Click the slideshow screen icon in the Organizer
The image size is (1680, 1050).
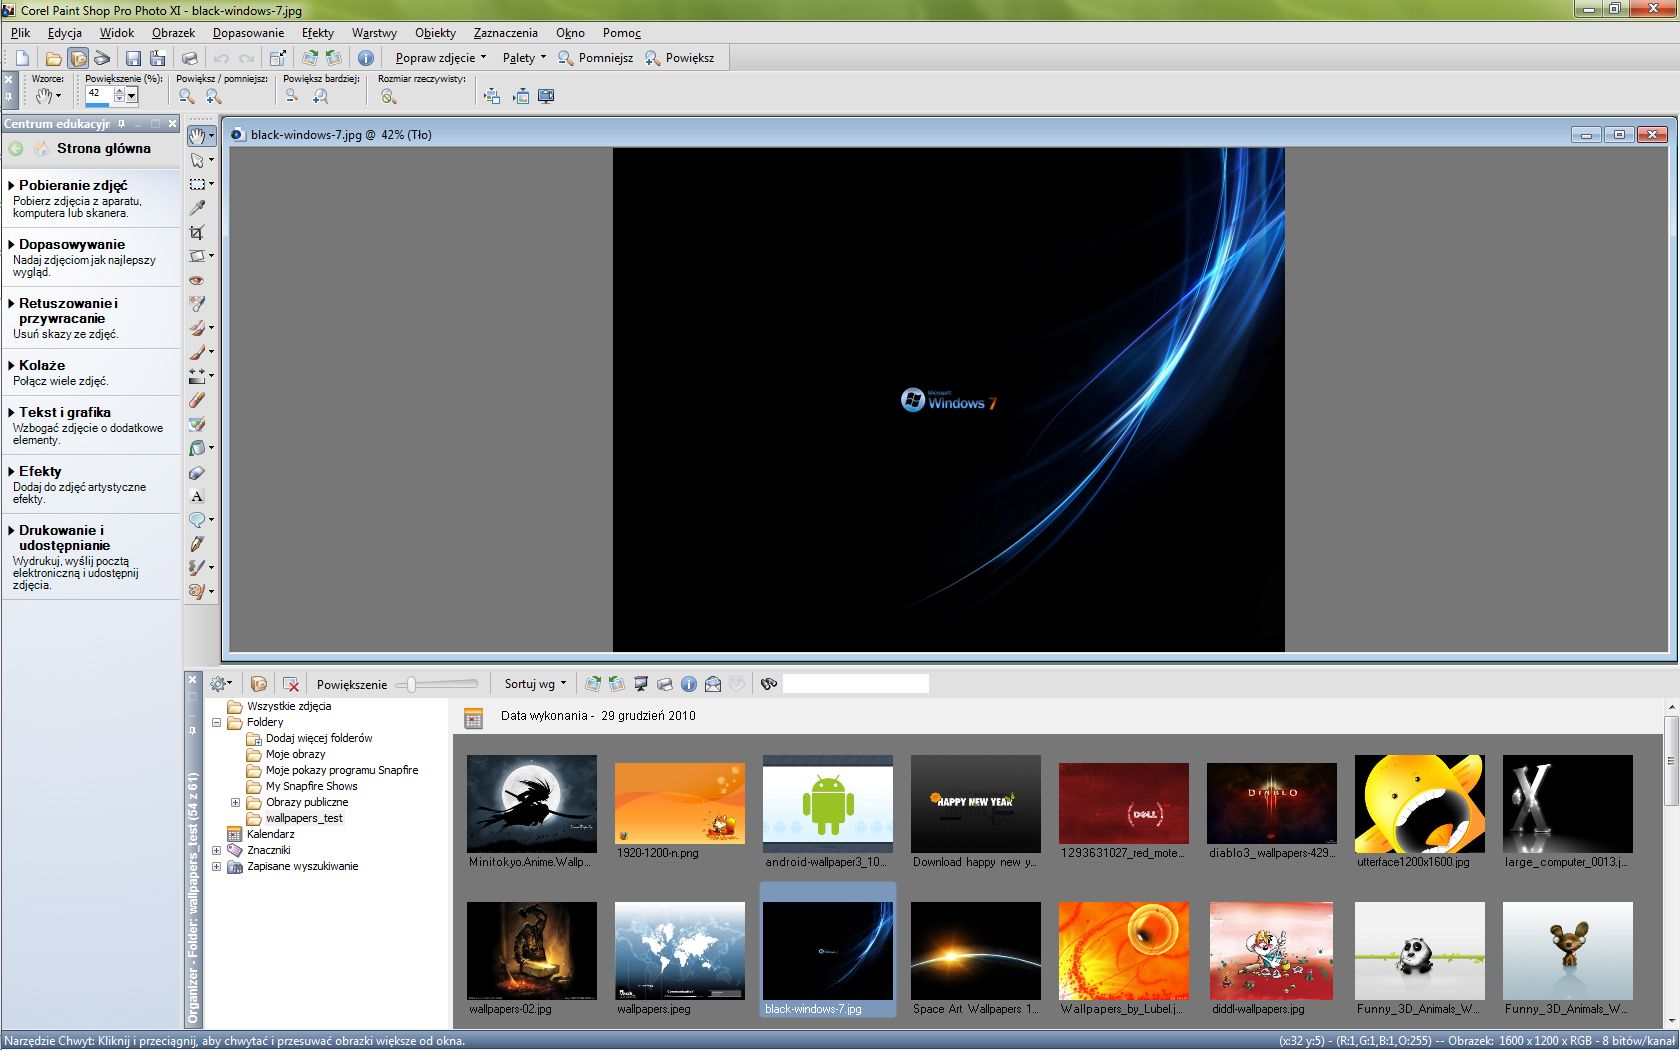pyautogui.click(x=641, y=684)
